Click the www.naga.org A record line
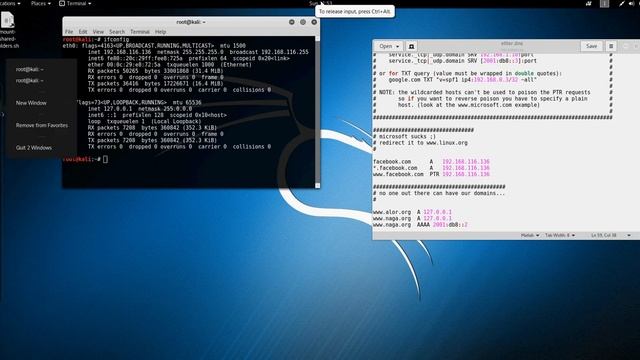The height and width of the screenshot is (360, 640). pos(412,218)
